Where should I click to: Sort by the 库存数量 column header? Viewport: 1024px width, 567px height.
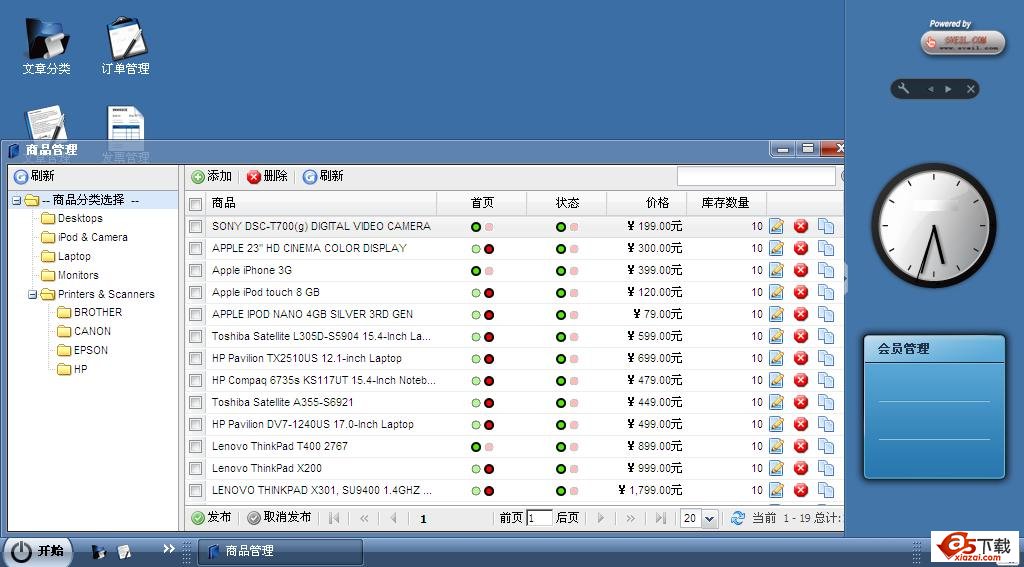click(x=726, y=203)
